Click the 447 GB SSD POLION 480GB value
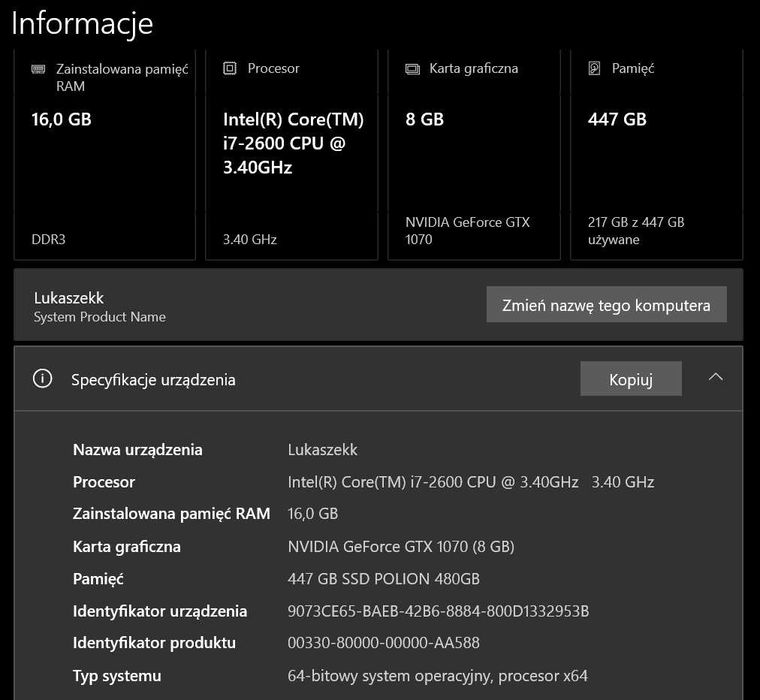 (x=383, y=579)
